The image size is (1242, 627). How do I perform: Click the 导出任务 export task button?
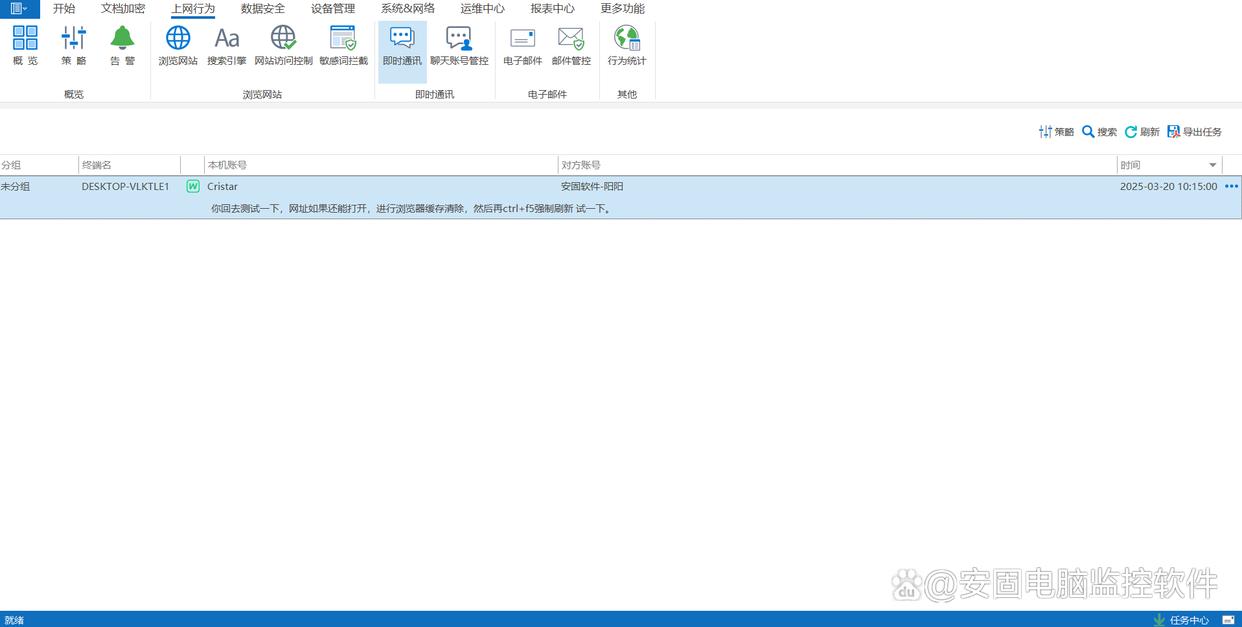coord(1195,132)
